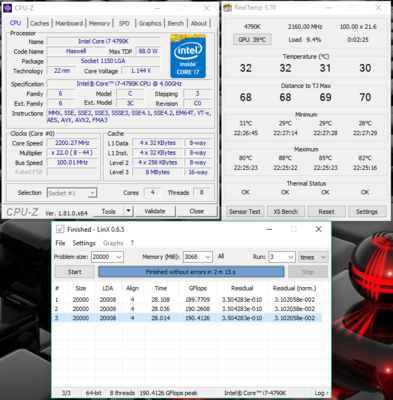This screenshot has width=393, height=400.
Task: Click the 190.4126 GFlops peak status entry
Action: [168, 393]
